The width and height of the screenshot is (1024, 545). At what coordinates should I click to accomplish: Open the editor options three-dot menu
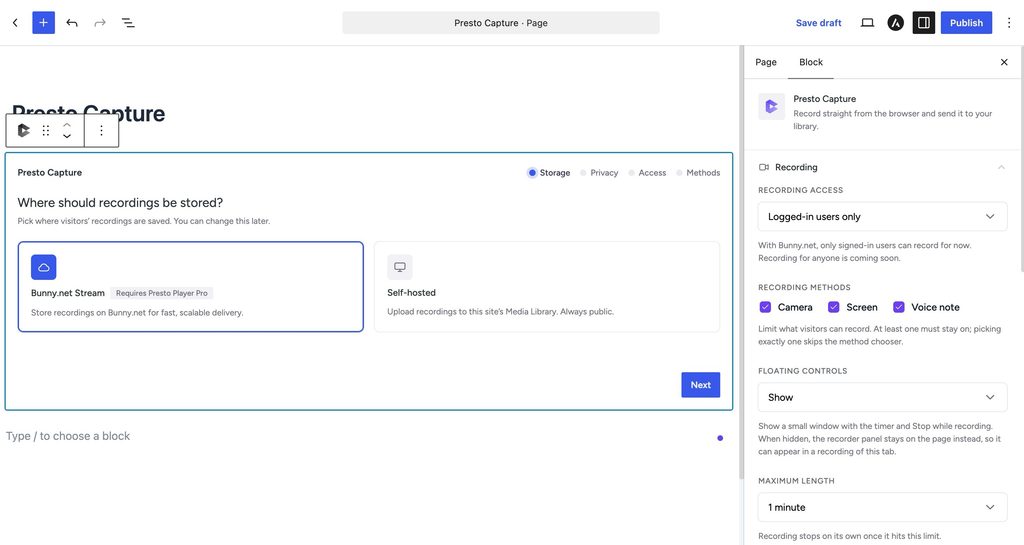[x=1009, y=23]
